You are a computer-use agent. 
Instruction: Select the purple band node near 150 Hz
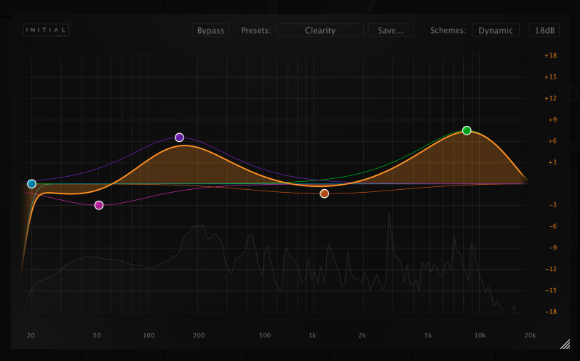(179, 138)
